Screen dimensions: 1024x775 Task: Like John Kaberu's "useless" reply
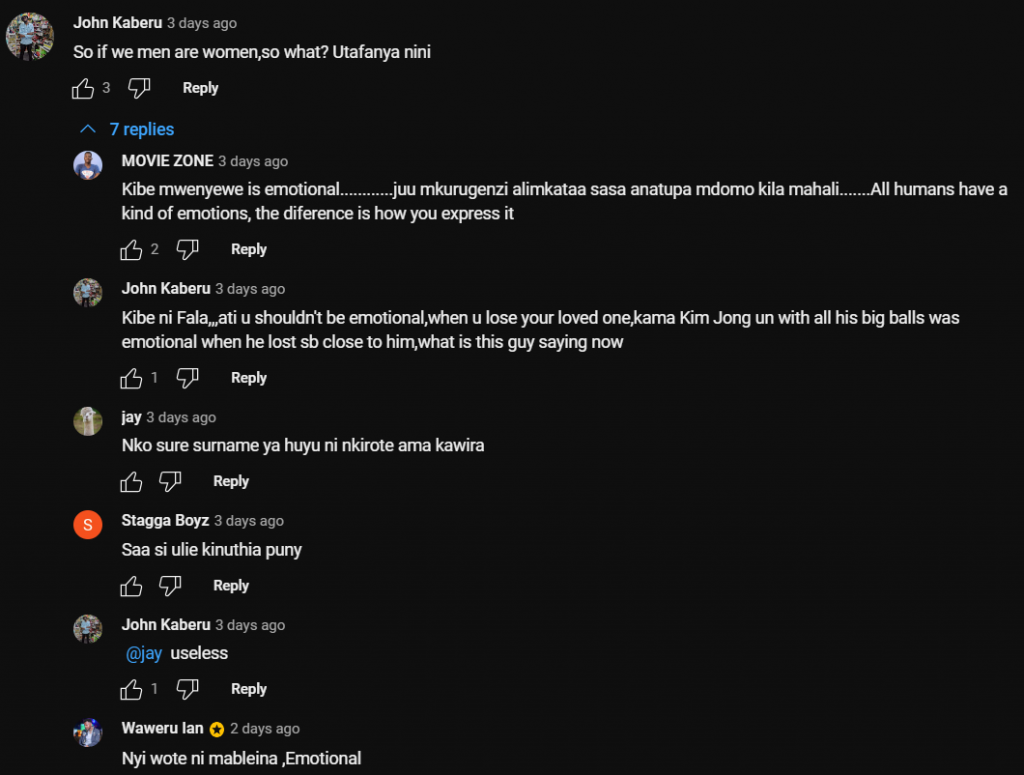click(131, 690)
